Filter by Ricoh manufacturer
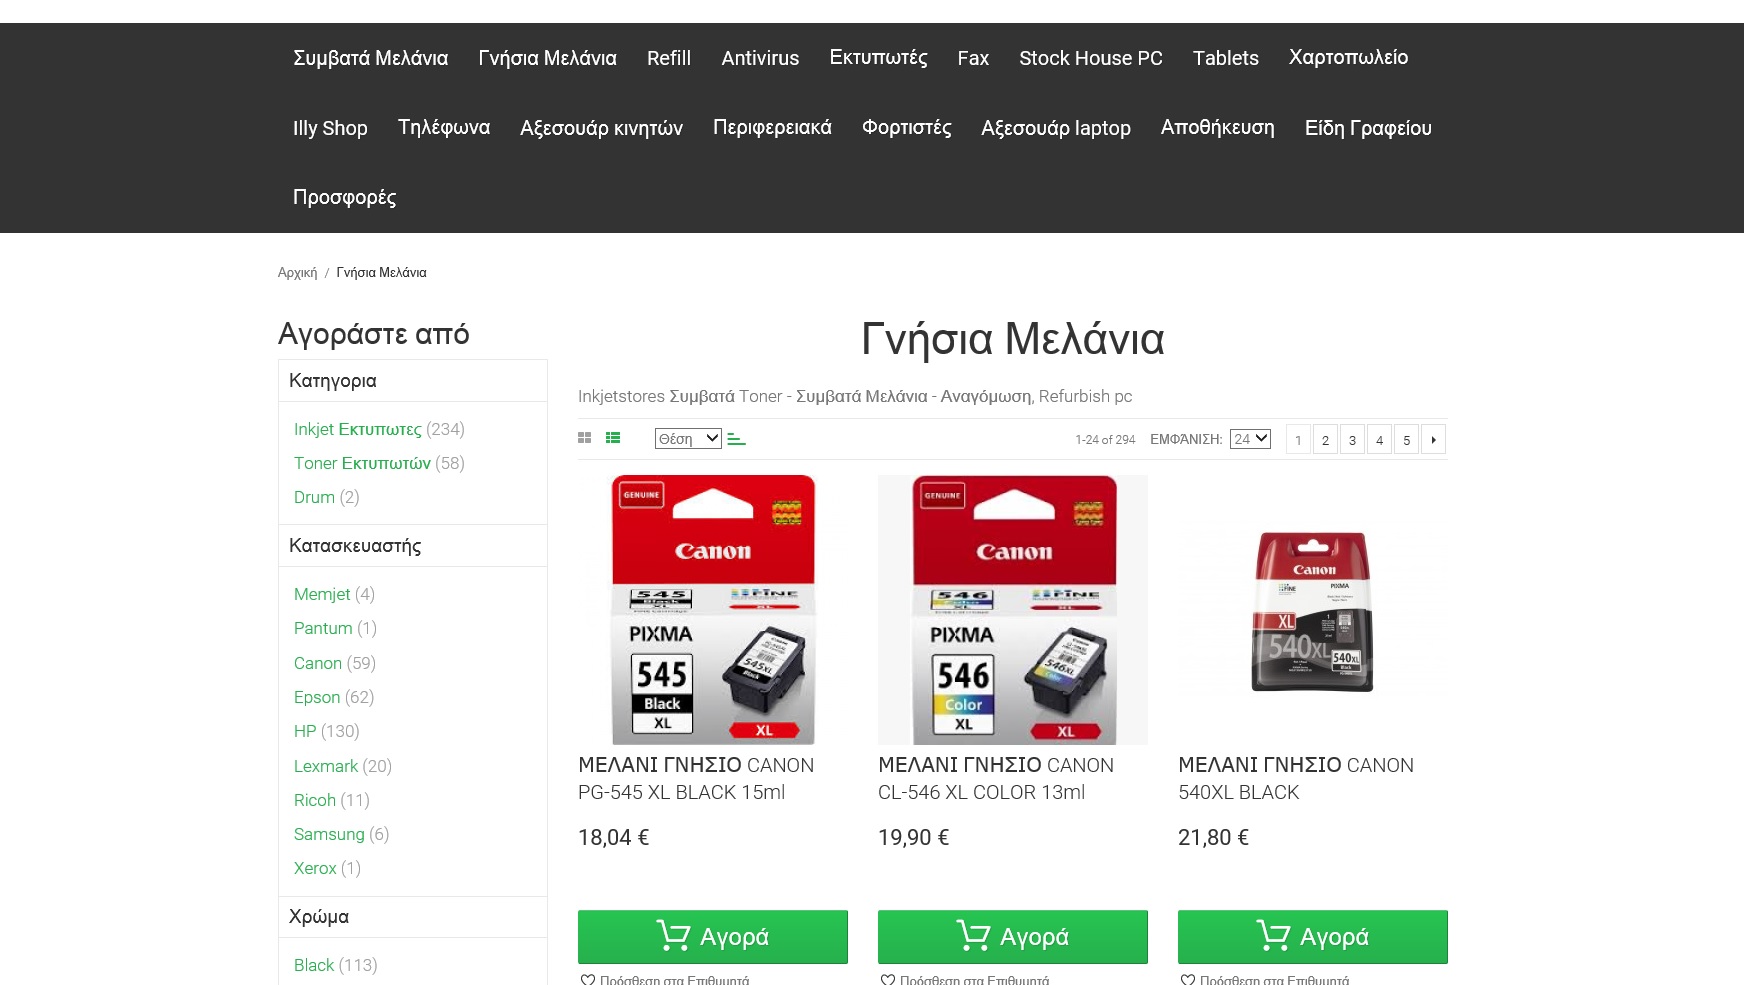Screen dimensions: 1744x985 [x=315, y=800]
